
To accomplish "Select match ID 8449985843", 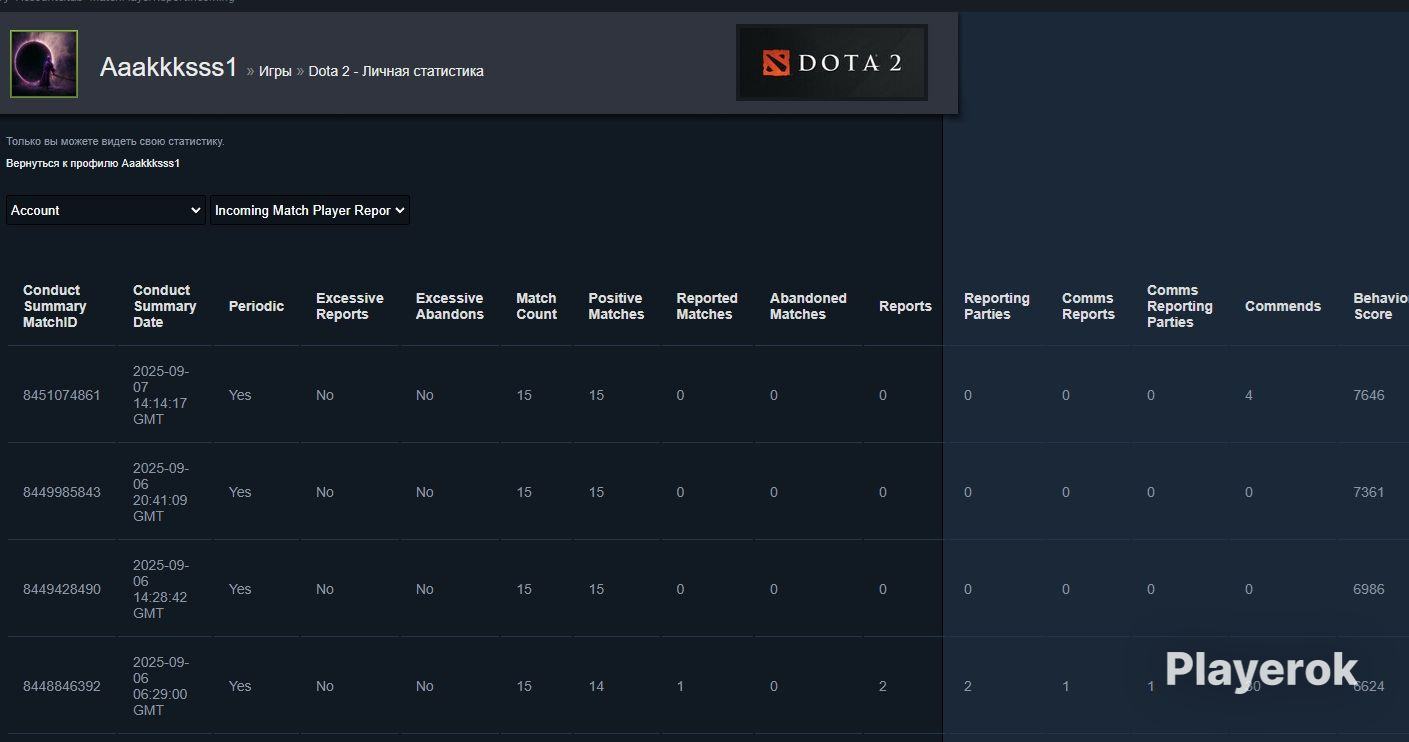I will (x=62, y=492).
